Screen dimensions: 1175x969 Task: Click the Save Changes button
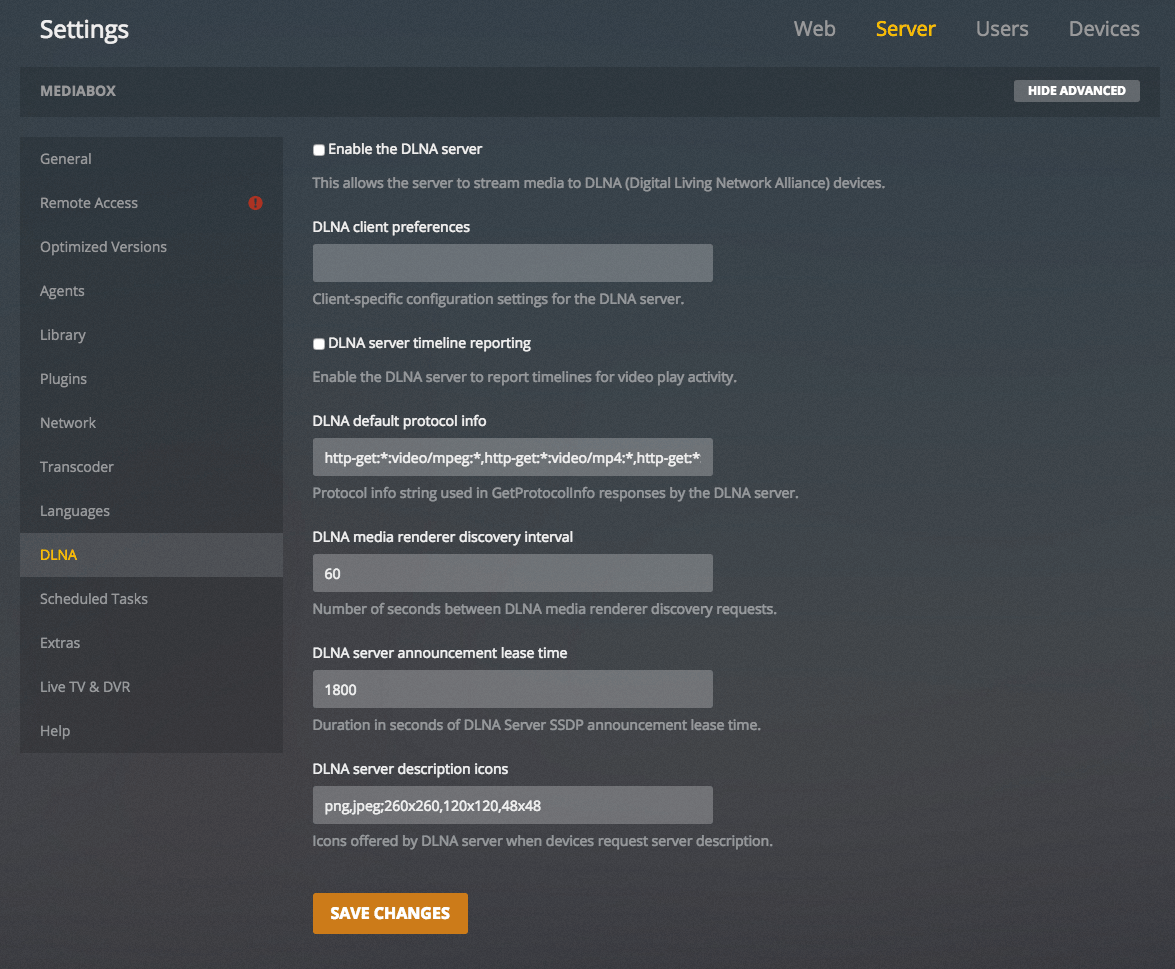click(390, 913)
